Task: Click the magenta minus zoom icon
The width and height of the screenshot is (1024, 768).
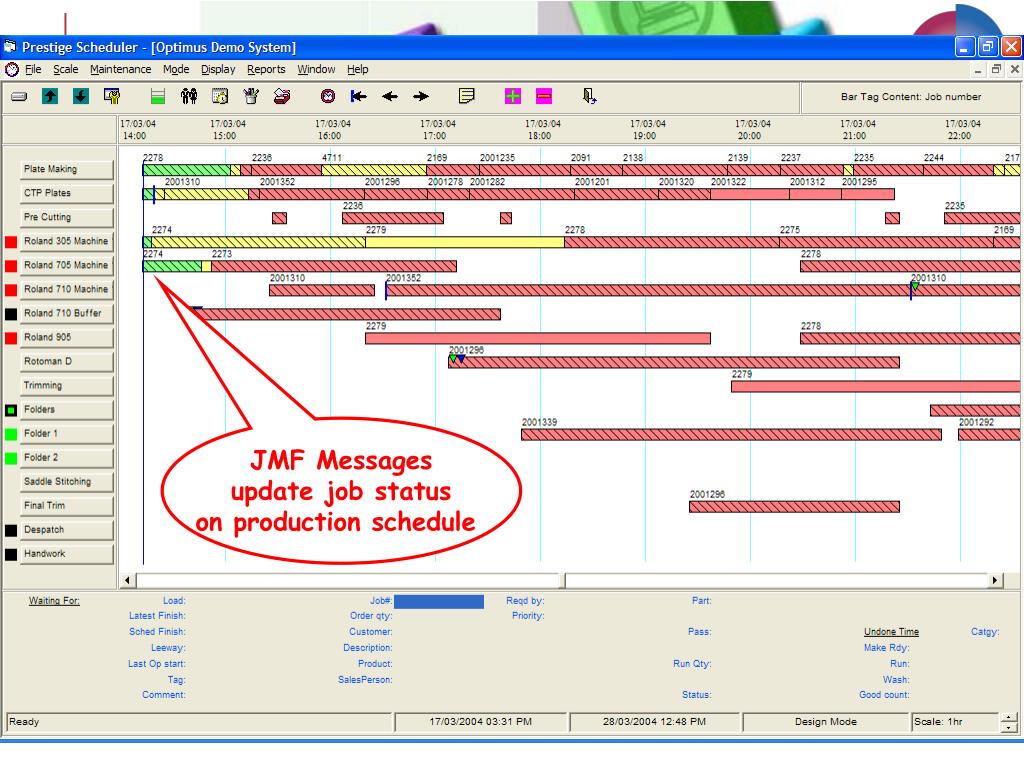Action: pyautogui.click(x=543, y=97)
